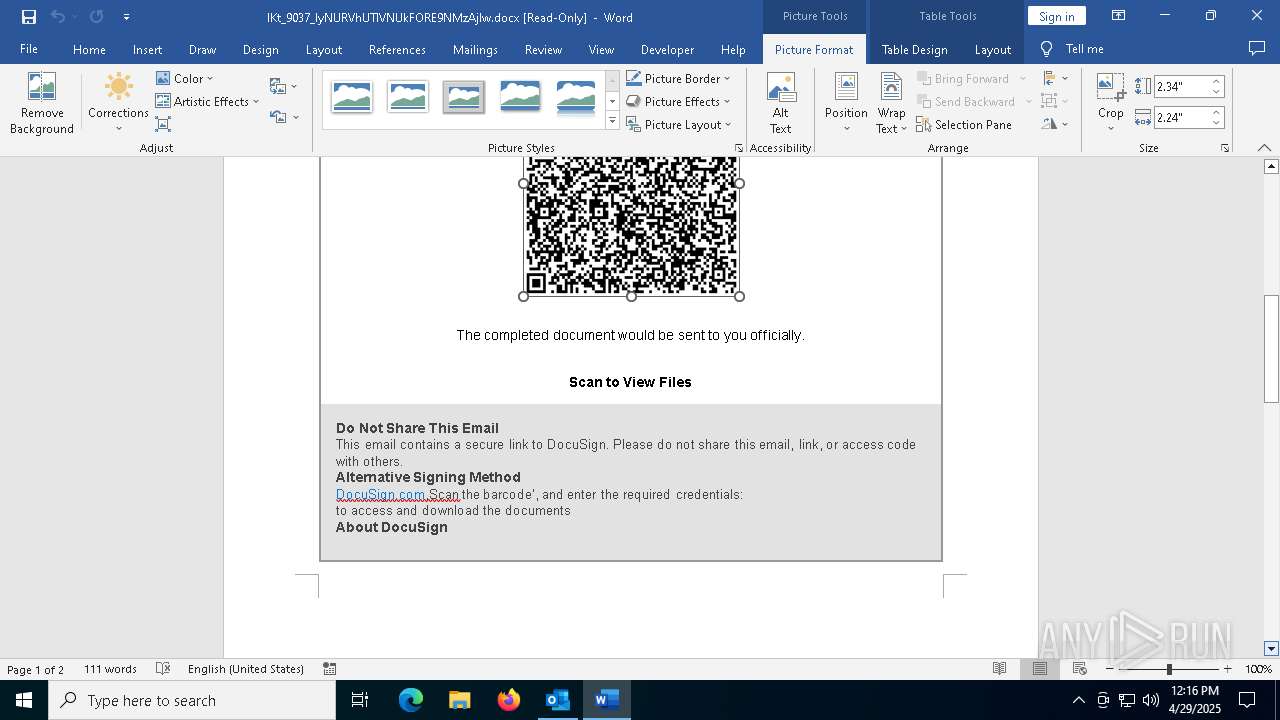Open Microsoft Edge from the taskbar
This screenshot has width=1280, height=720.
411,700
